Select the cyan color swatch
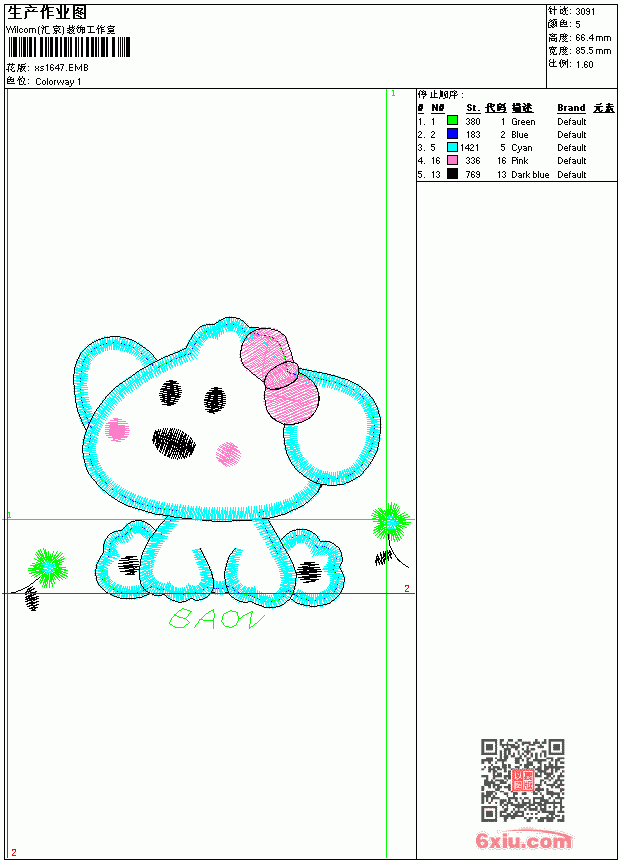 click(452, 147)
